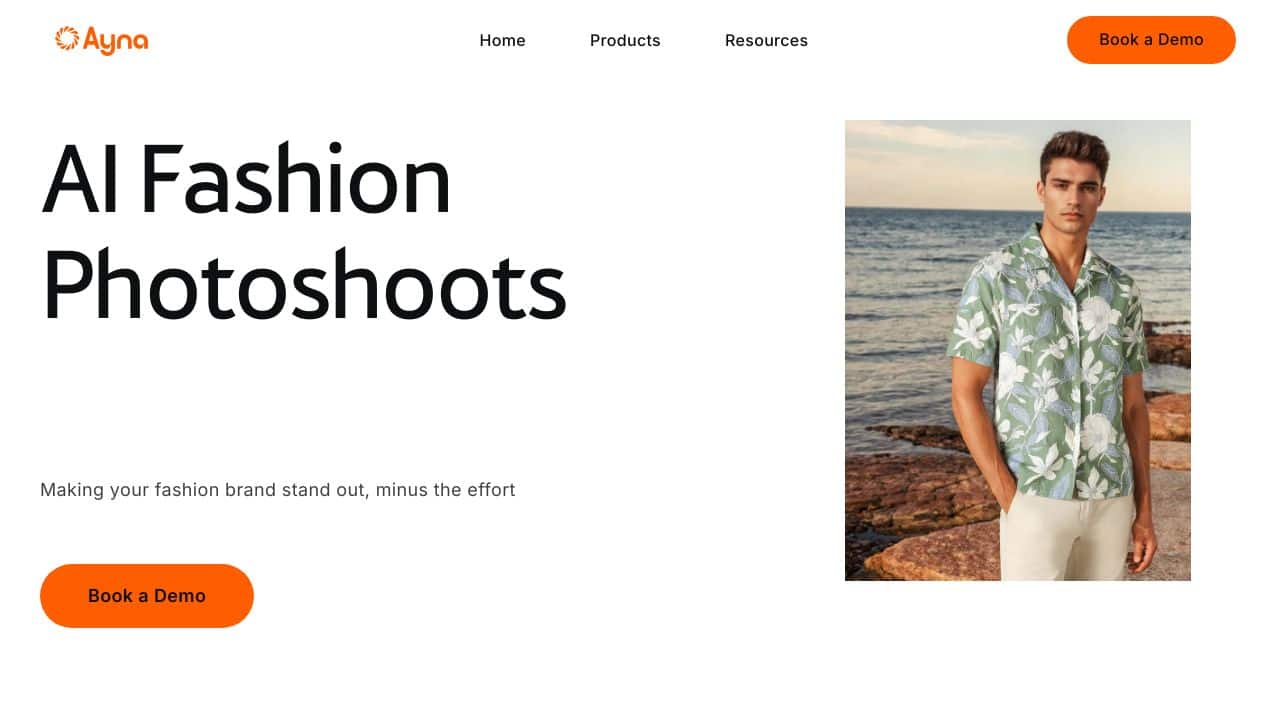Click the tagline about fashion brand effort
This screenshot has width=1280, height=720.
point(278,490)
